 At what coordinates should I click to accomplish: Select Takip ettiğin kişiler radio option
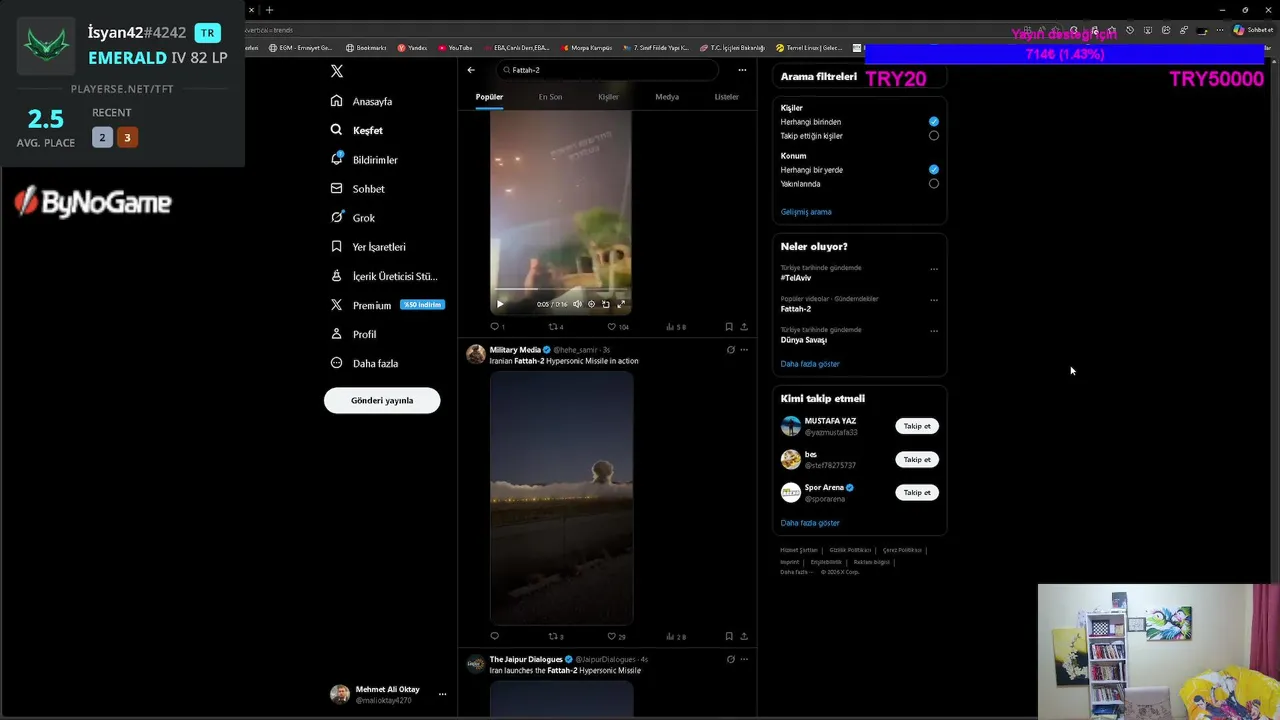coord(934,135)
